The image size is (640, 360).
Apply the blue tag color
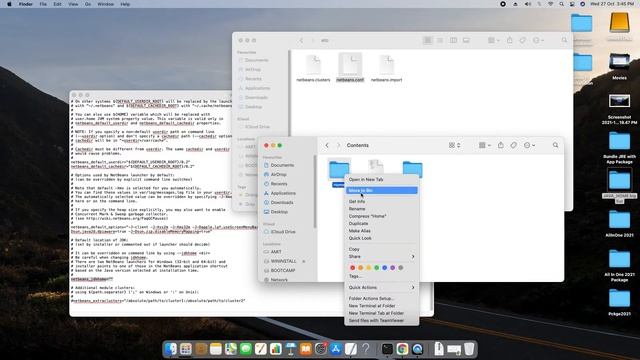pyautogui.click(x=384, y=268)
